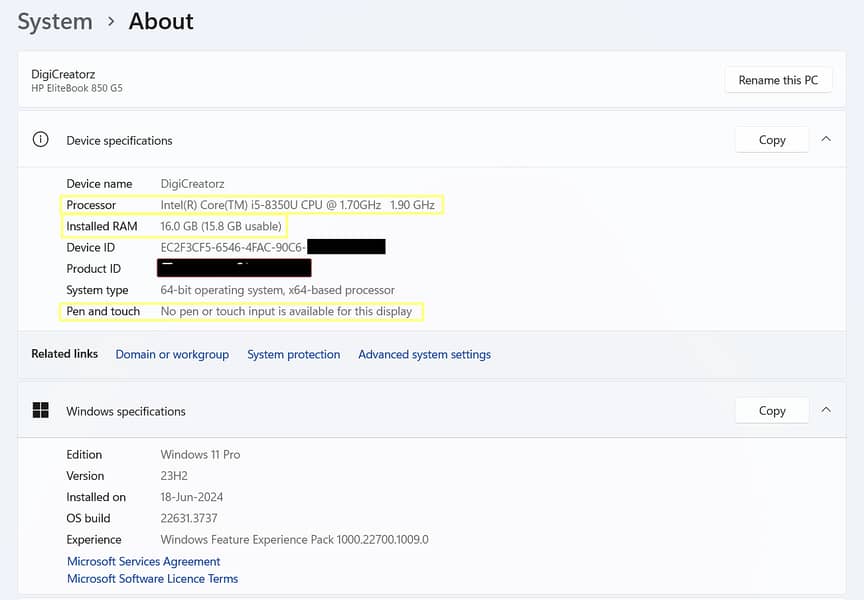Click the Device specifications header title

[119, 141]
